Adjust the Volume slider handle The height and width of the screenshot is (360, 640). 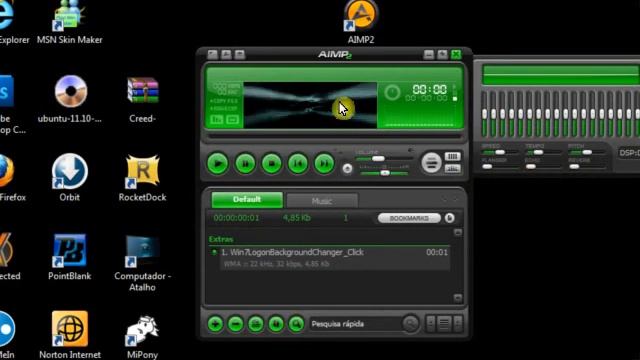point(378,158)
